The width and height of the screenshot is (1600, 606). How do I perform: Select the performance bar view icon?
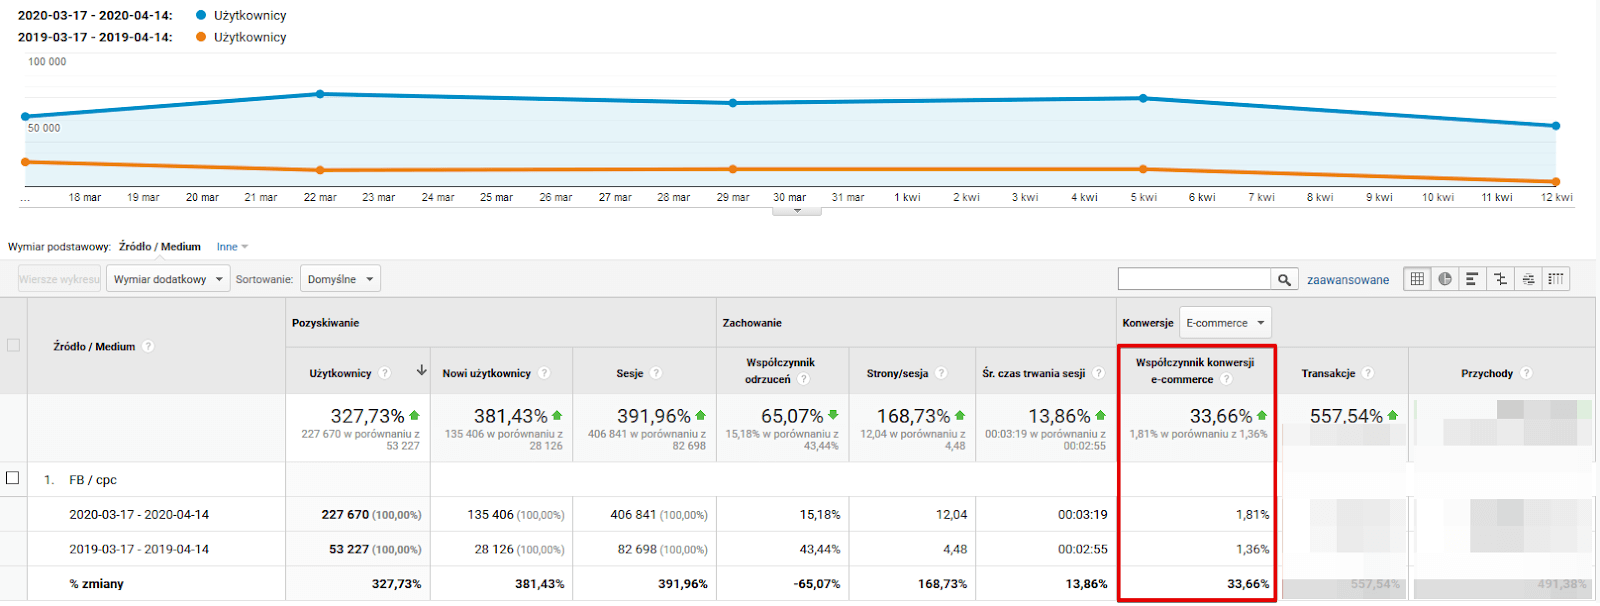pos(1472,279)
